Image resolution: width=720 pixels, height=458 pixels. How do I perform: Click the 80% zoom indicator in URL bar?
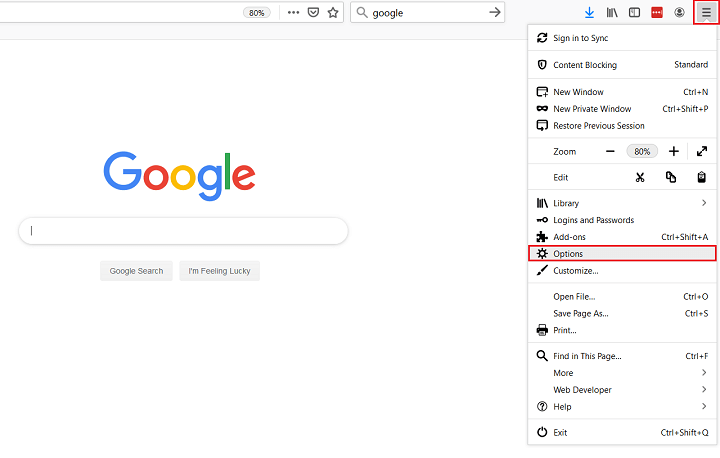[x=256, y=13]
